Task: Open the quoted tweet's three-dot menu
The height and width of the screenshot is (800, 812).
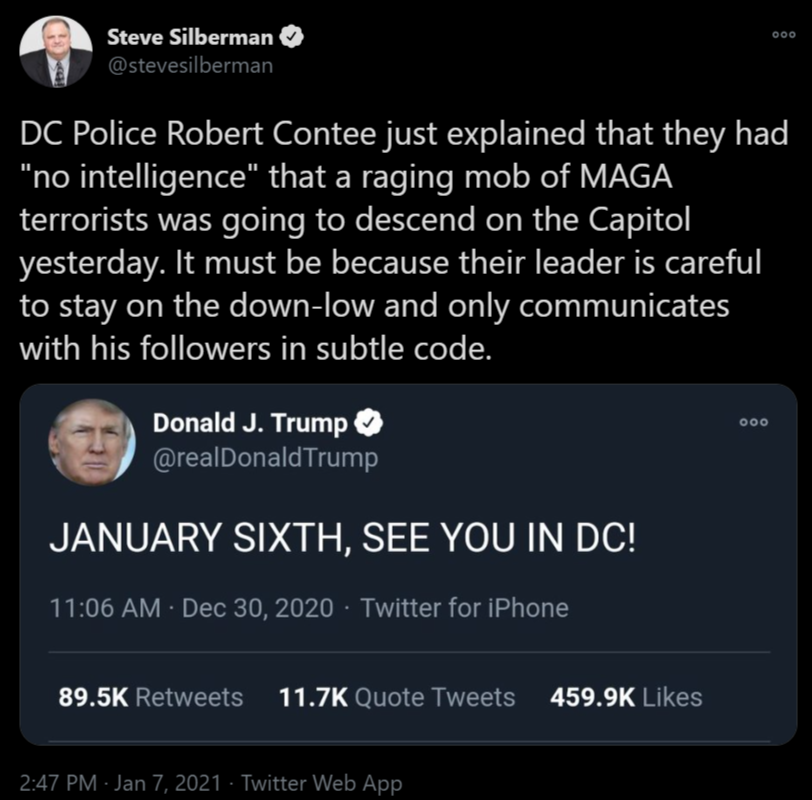Action: 753,422
